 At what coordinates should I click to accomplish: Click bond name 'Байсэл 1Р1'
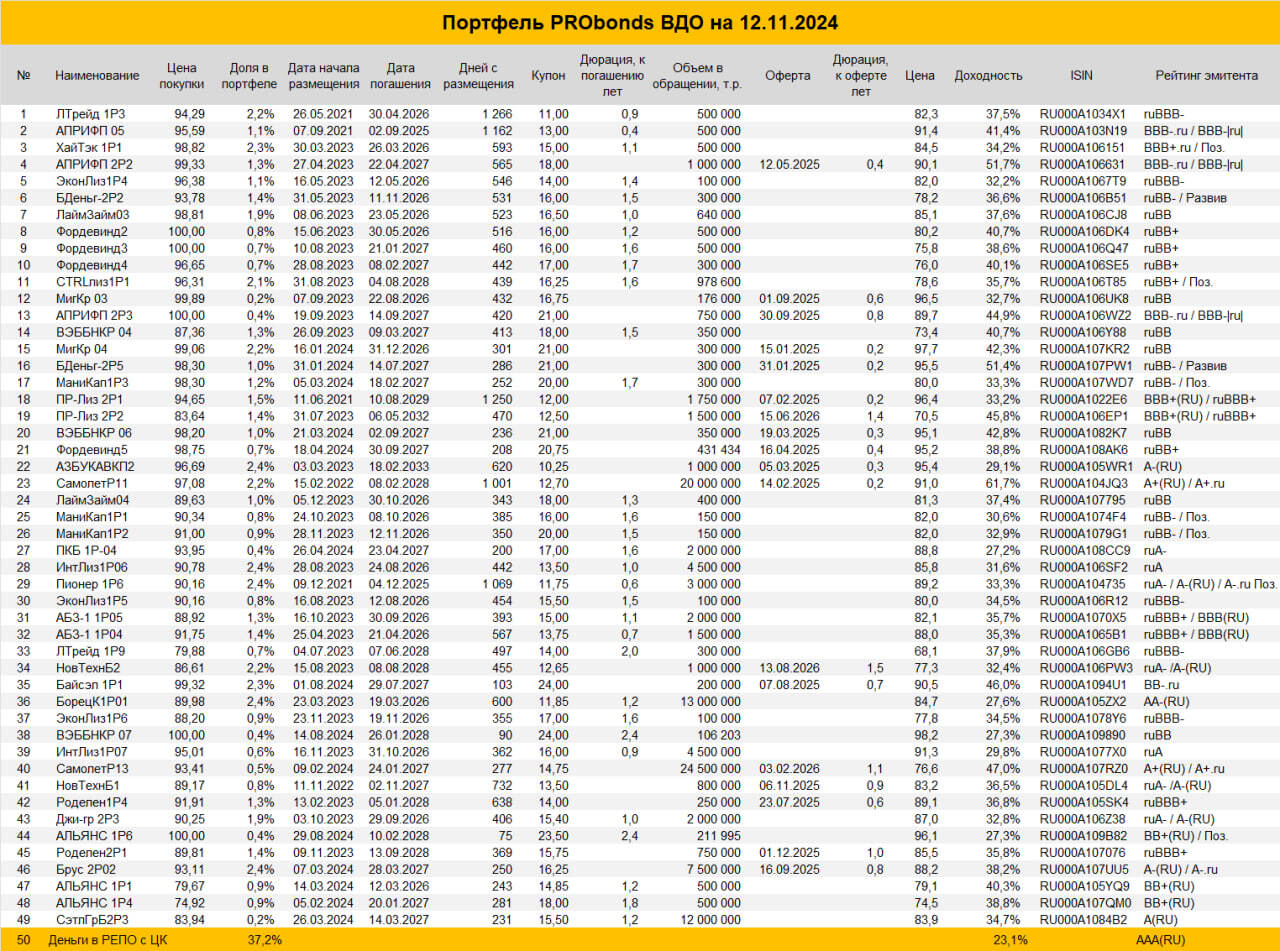pyautogui.click(x=89, y=684)
